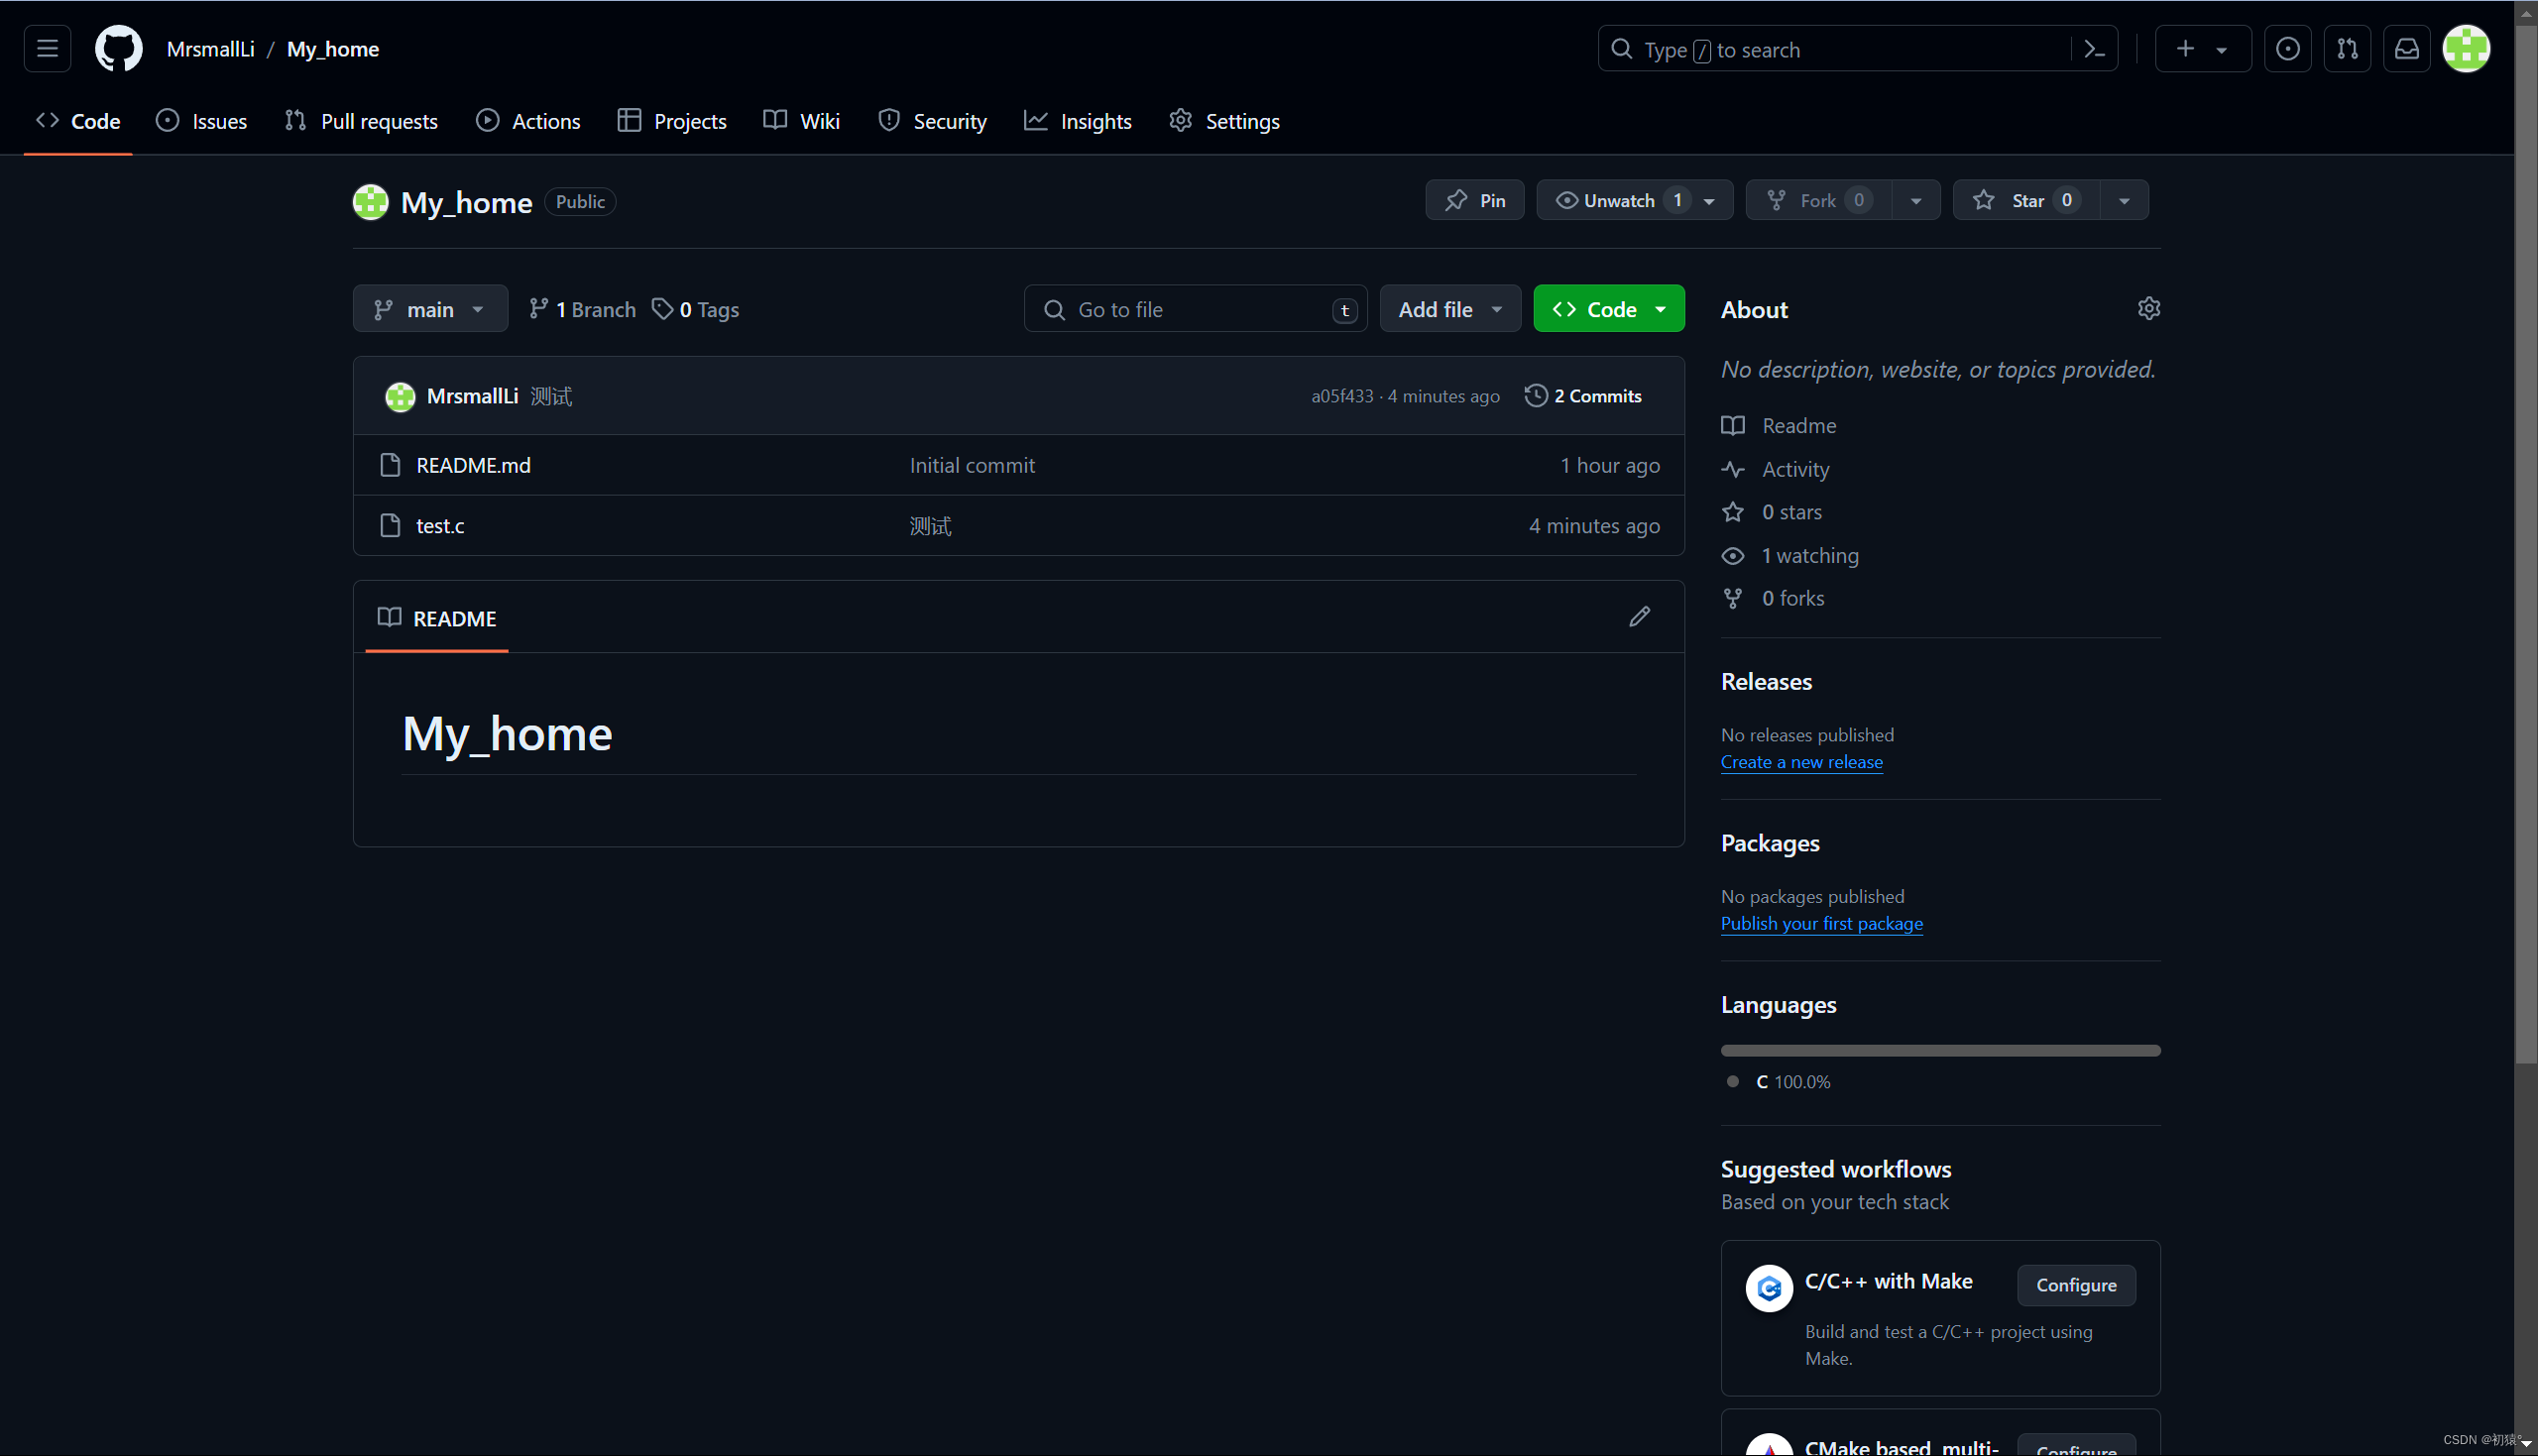Viewport: 2538px width, 1456px height.
Task: Open the Pull requests tab
Action: [362, 121]
